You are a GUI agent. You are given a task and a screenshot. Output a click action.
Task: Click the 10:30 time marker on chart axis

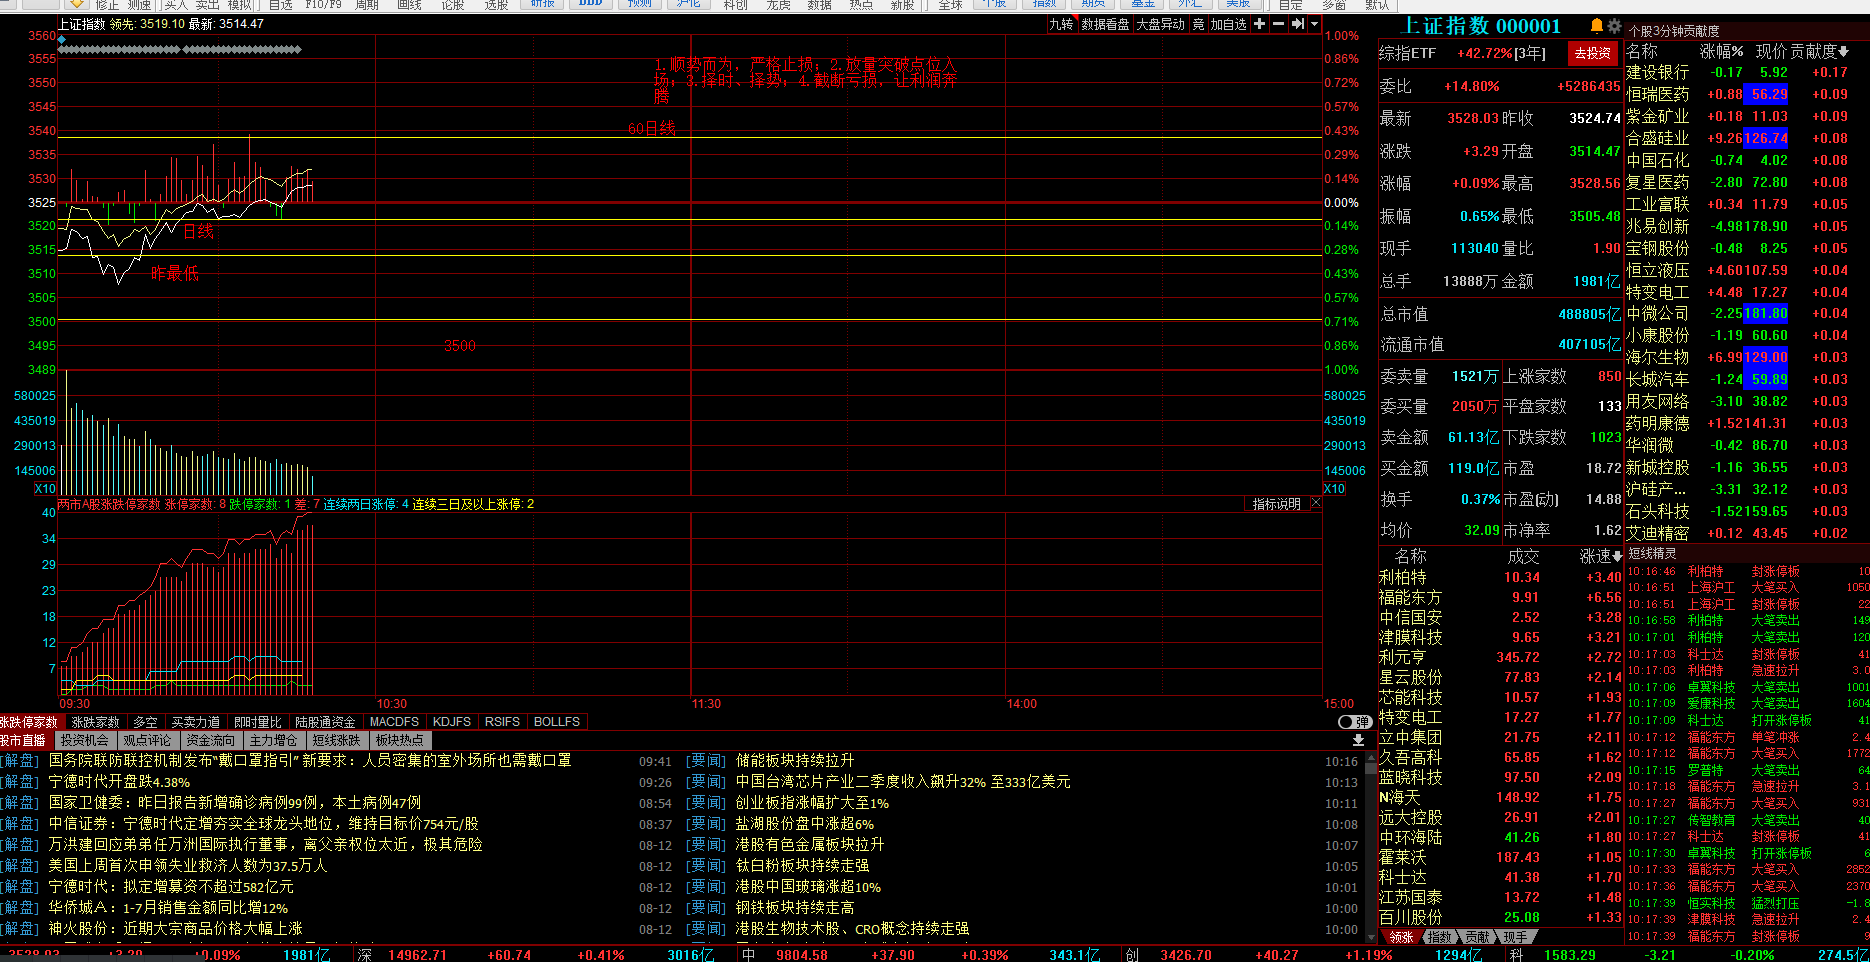point(391,704)
